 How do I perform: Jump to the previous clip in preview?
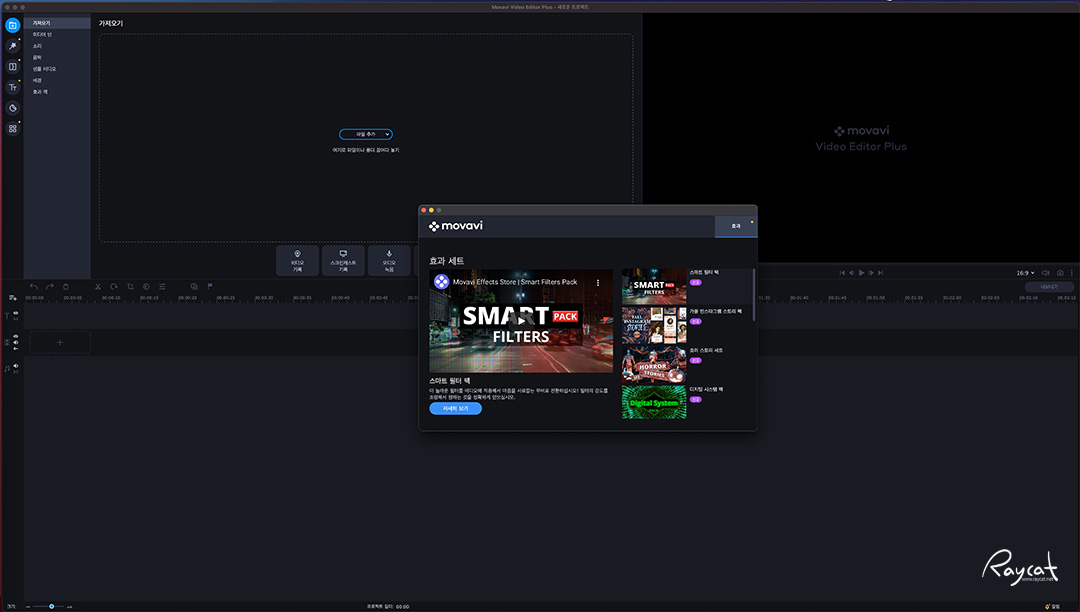842,273
